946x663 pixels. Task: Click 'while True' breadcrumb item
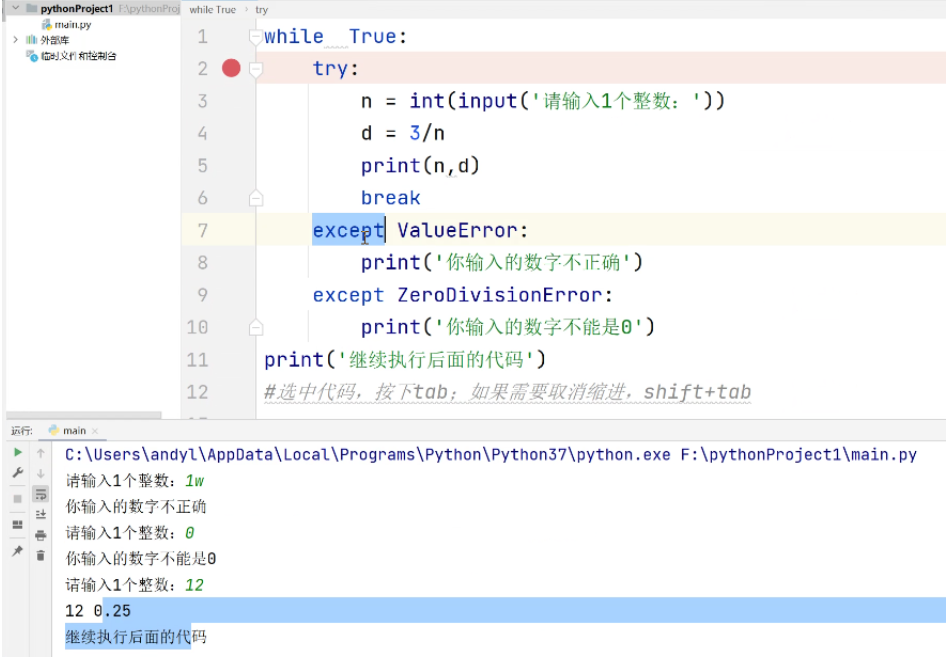[x=212, y=9]
